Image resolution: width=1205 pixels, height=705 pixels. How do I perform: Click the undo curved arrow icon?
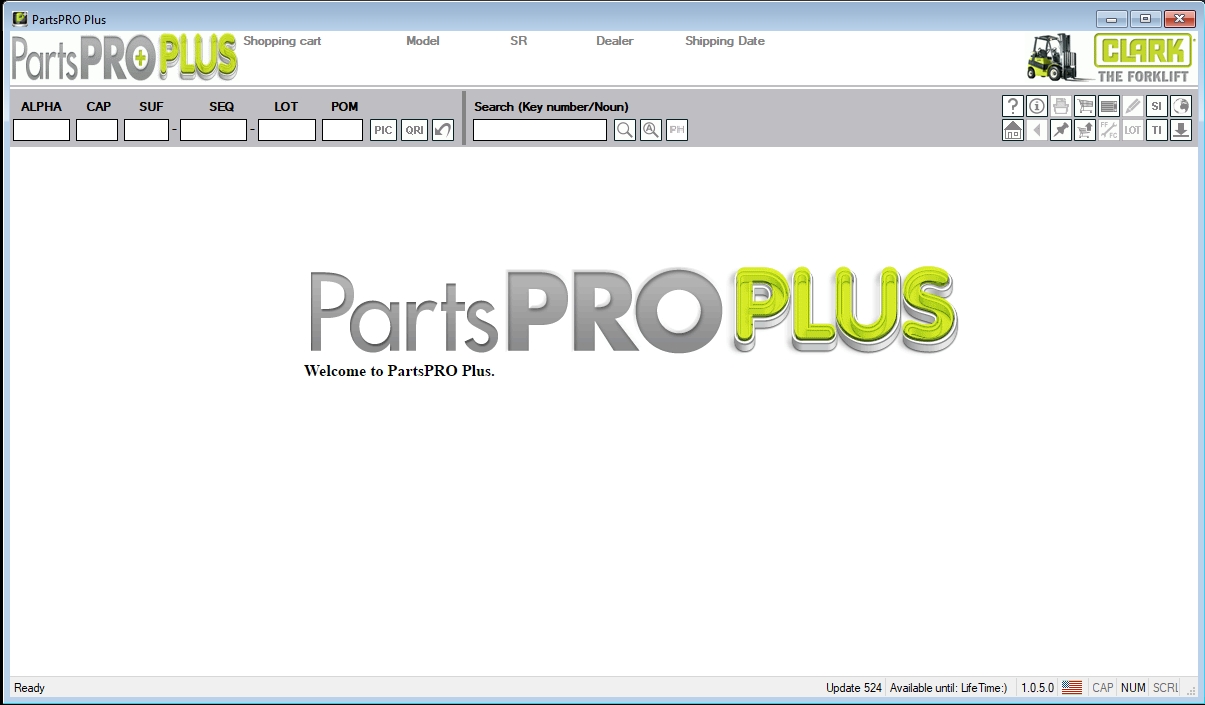point(442,130)
